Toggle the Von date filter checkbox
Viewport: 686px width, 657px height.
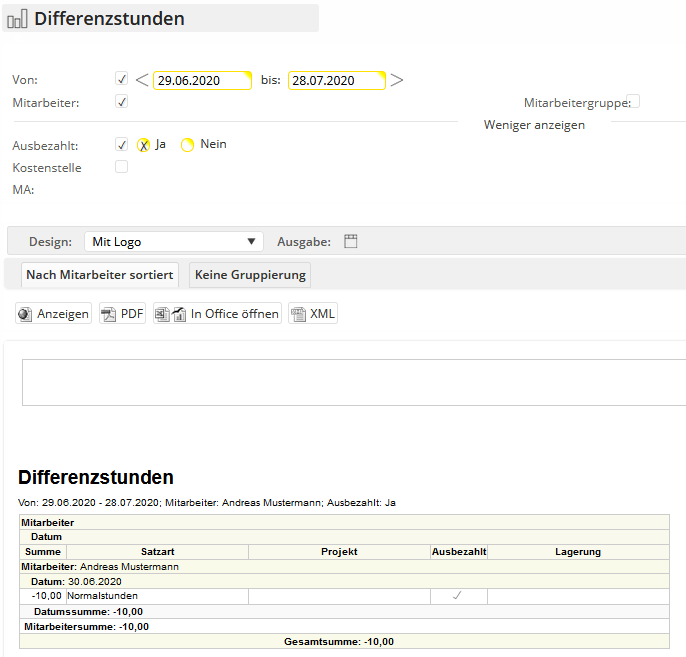tap(122, 79)
